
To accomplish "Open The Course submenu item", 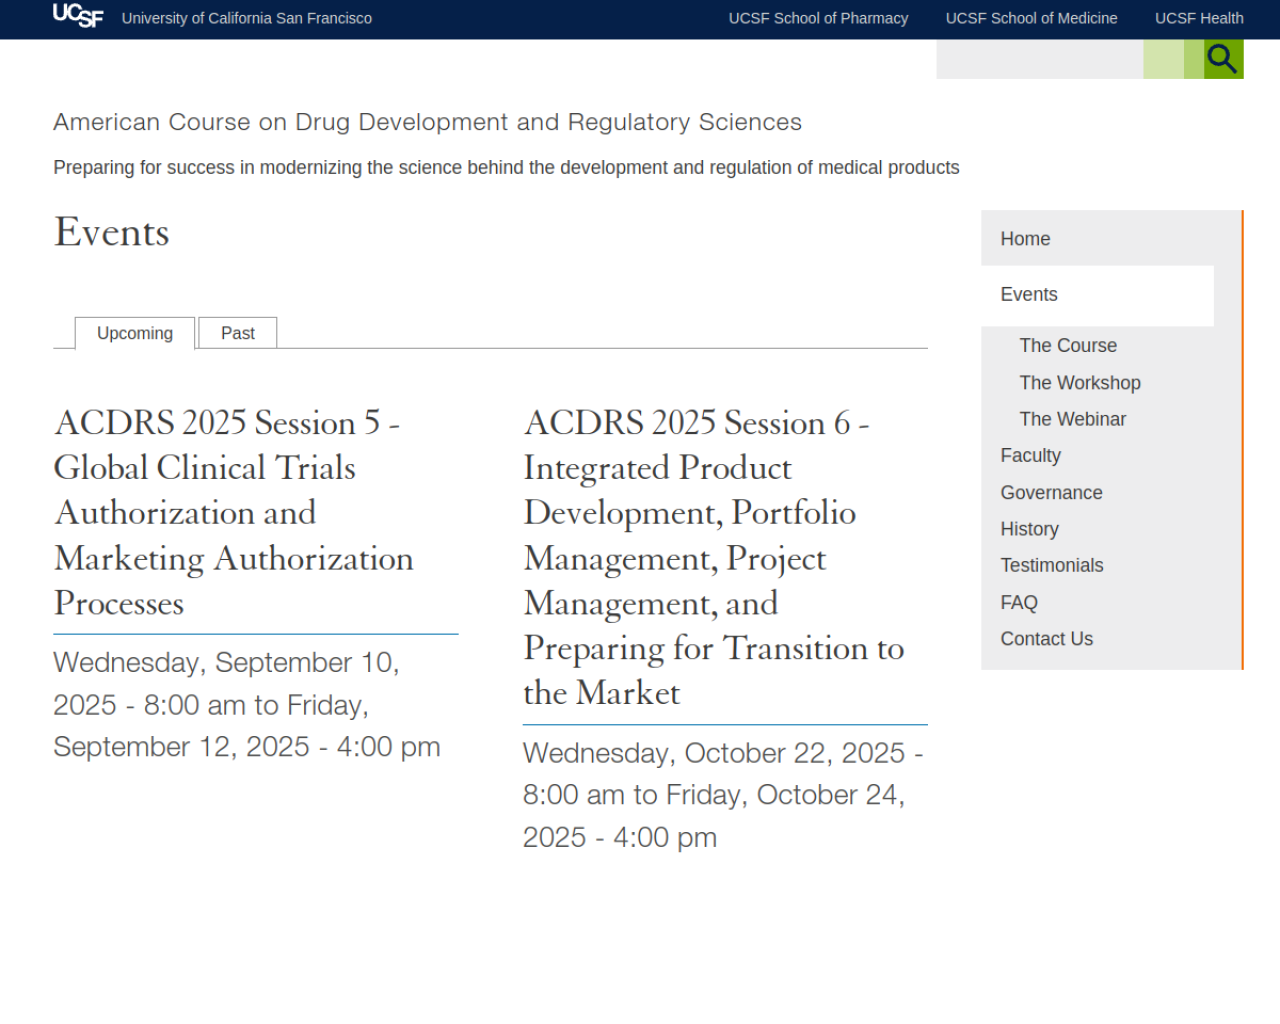I will point(1068,346).
